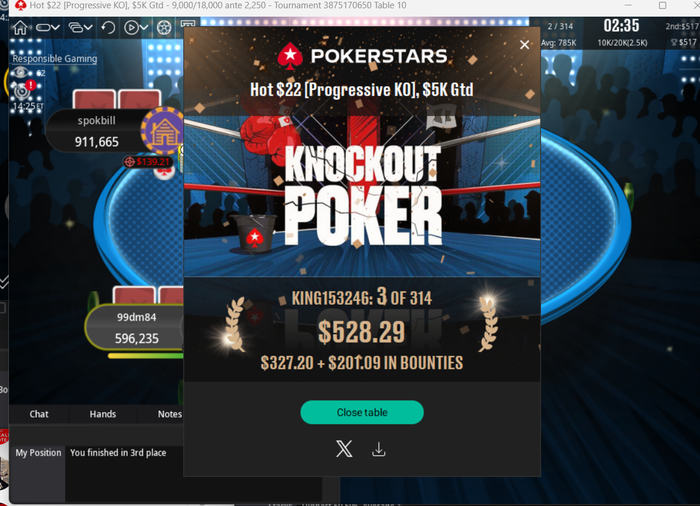Expand the multi-table layout dropdown
This screenshot has width=700, height=506.
click(80, 28)
